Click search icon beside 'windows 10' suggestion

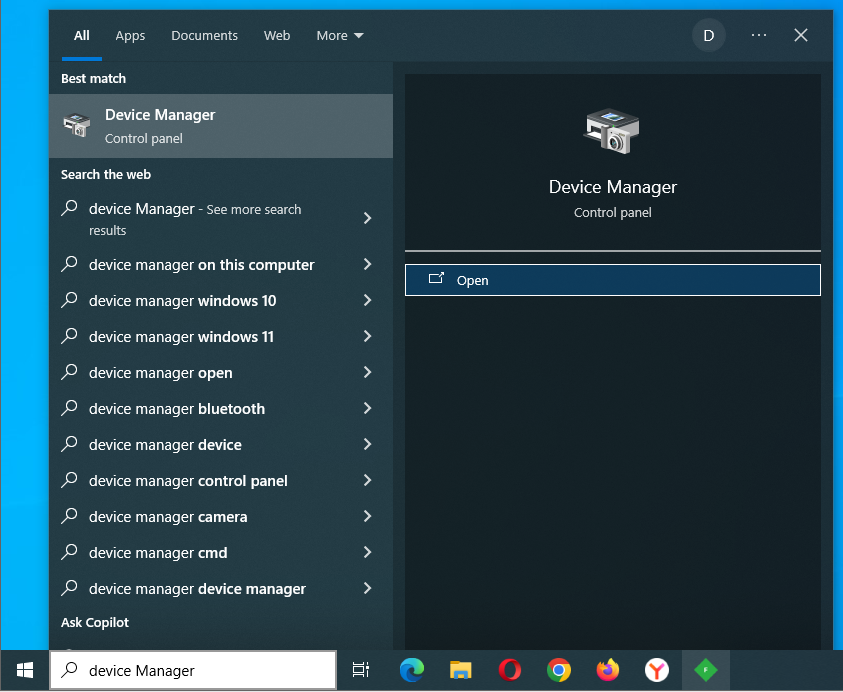tap(69, 299)
